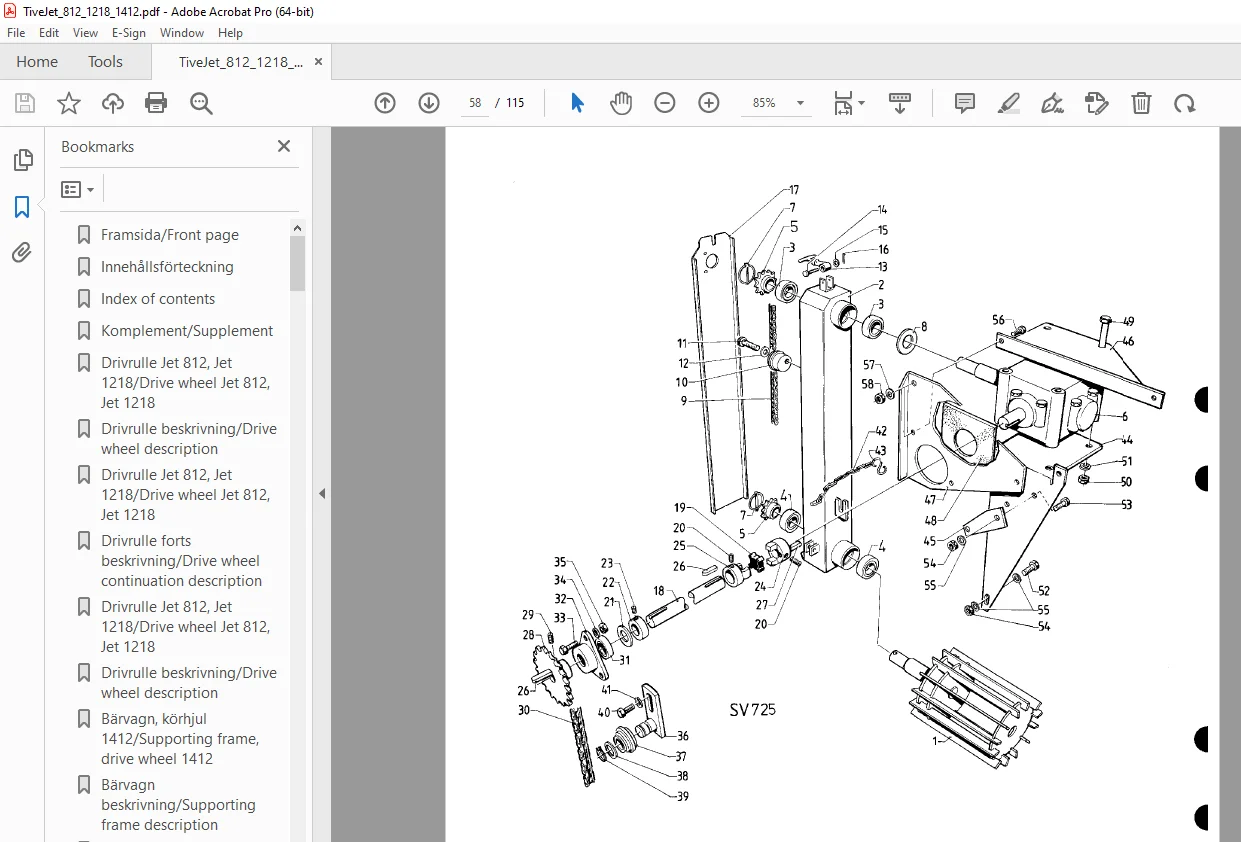Open the Innehållsförteckning bookmark
The width and height of the screenshot is (1241, 842).
pos(167,267)
